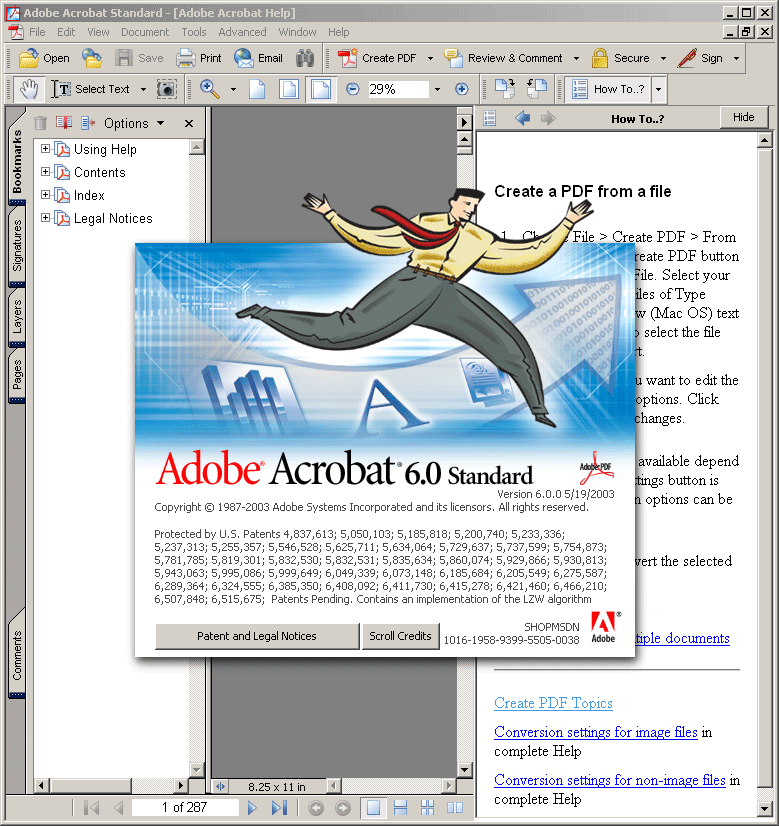This screenshot has width=779, height=826.
Task: Click the zoom in plus button
Action: point(461,89)
